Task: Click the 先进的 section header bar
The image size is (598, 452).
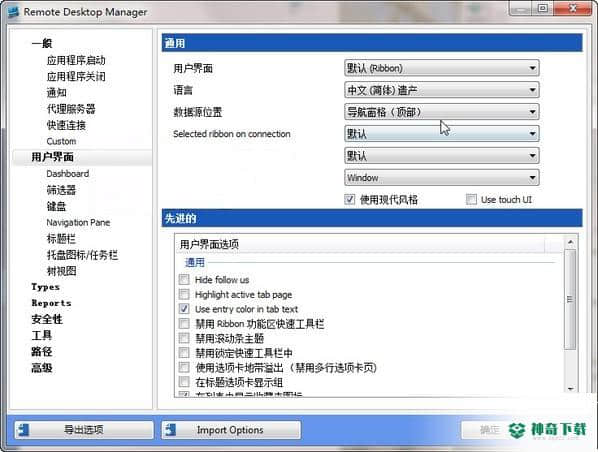Action: point(372,218)
